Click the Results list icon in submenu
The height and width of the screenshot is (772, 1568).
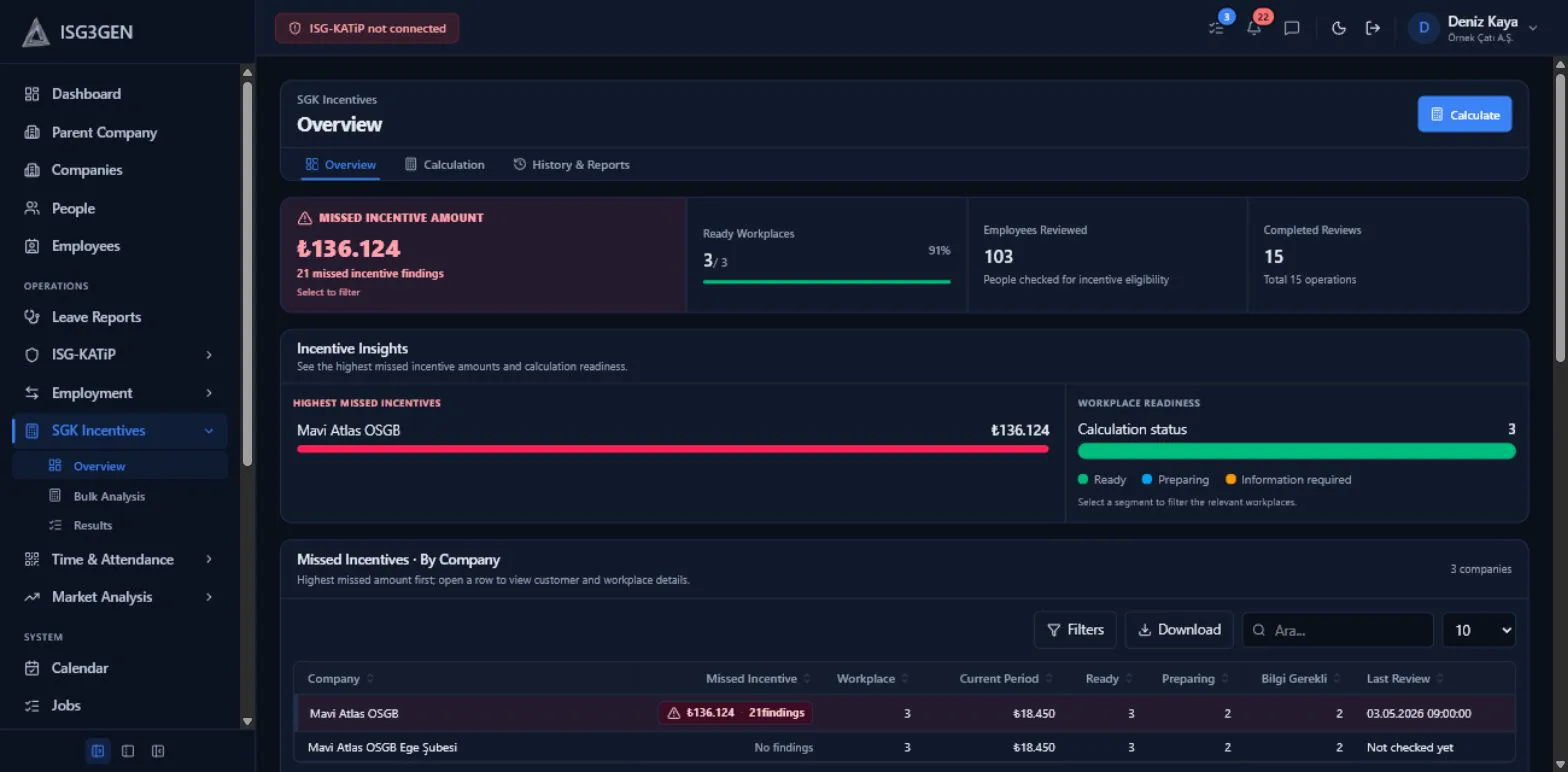[55, 525]
